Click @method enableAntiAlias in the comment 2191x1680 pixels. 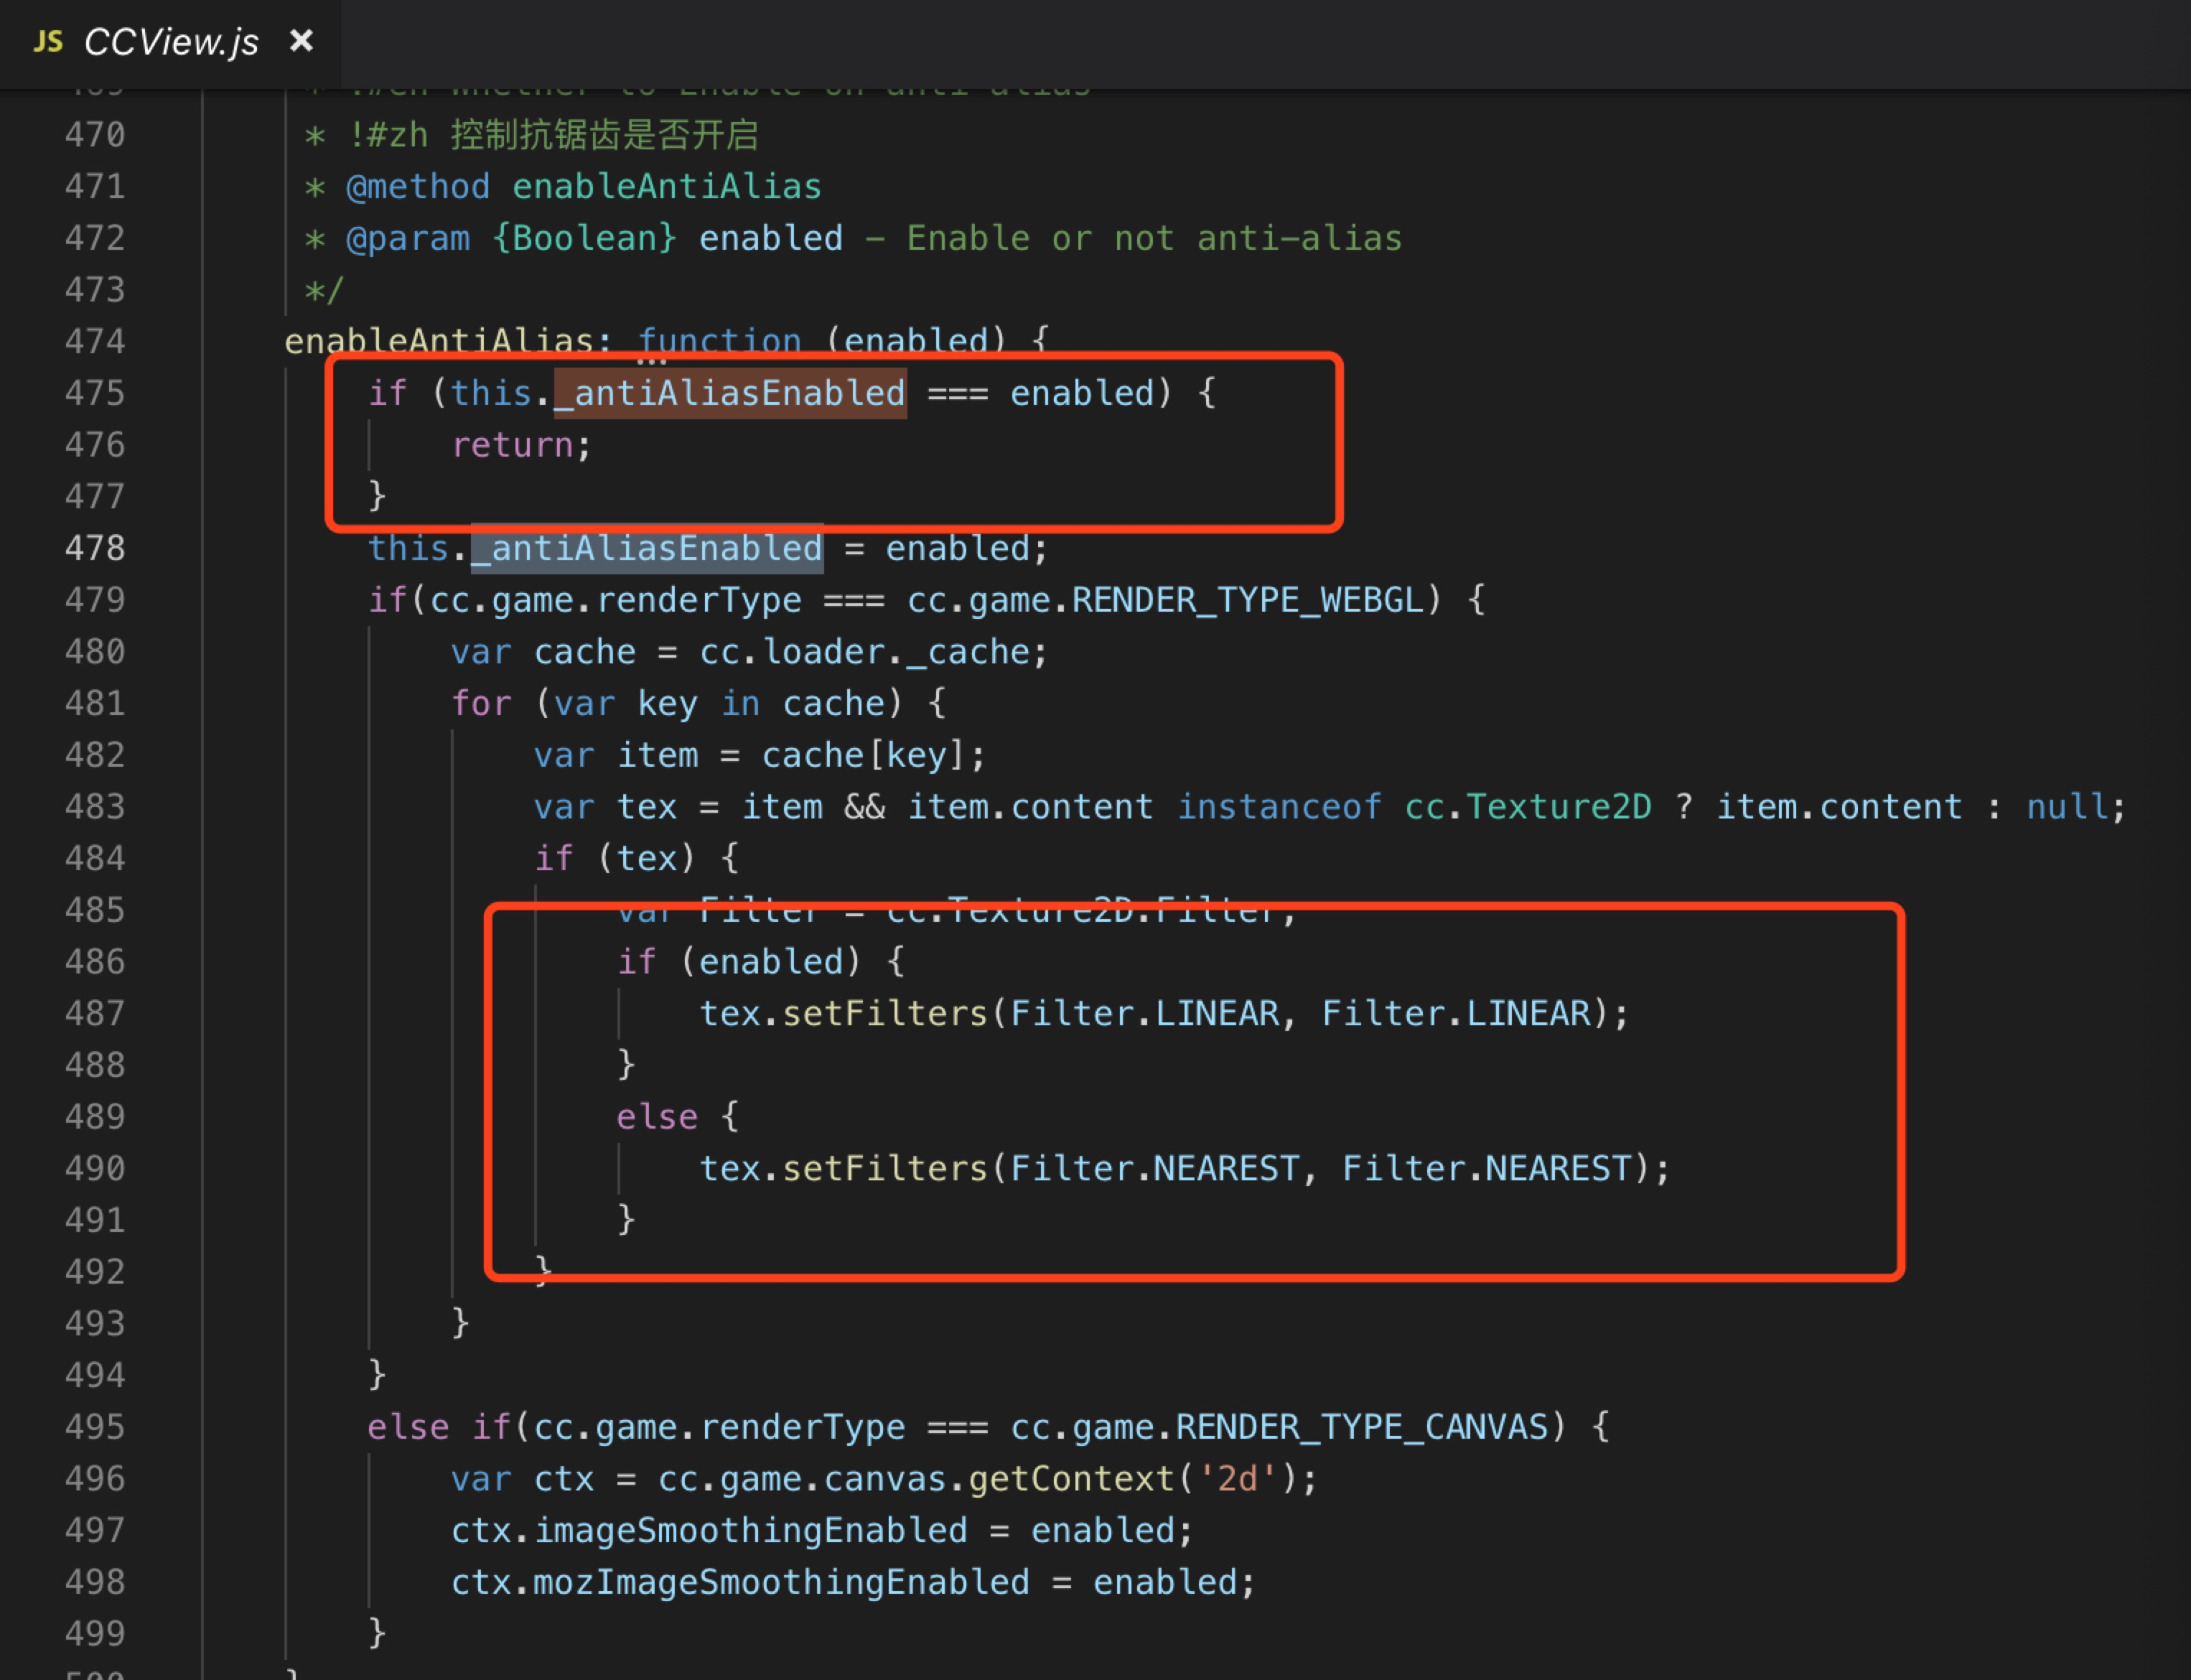tap(583, 187)
